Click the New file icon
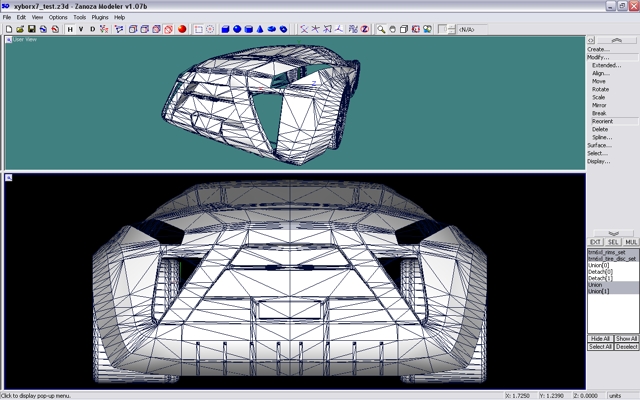Viewport: 640px width, 400px height. click(x=8, y=29)
